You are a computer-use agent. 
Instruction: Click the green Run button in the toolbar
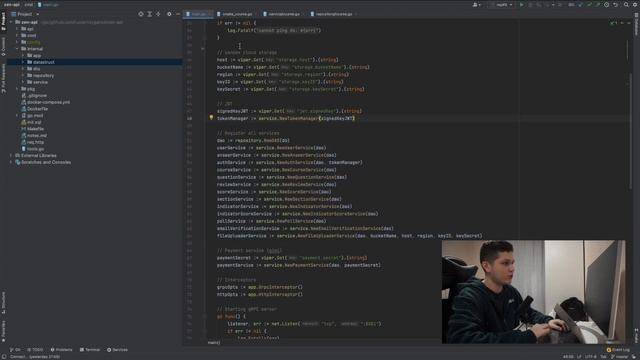click(x=521, y=5)
